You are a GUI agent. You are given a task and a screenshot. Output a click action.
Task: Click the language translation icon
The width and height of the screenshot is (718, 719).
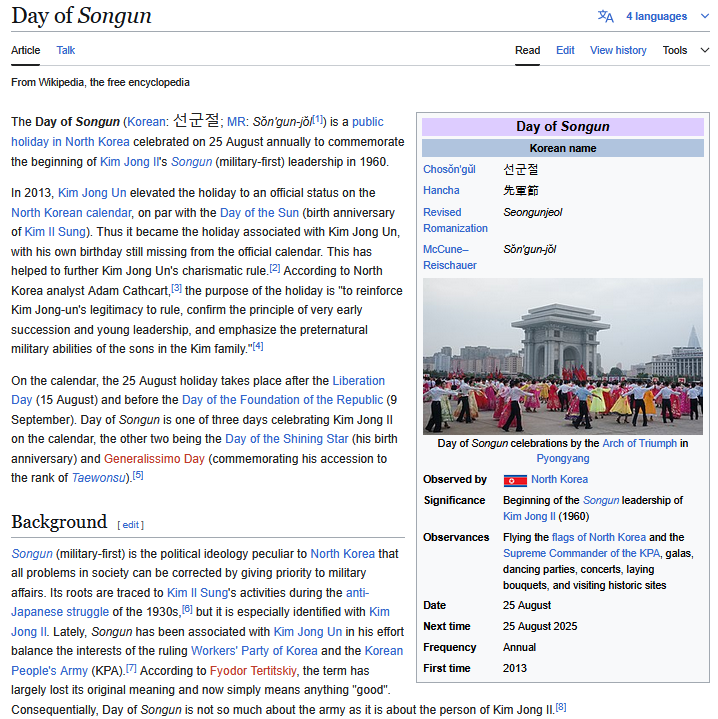605,17
